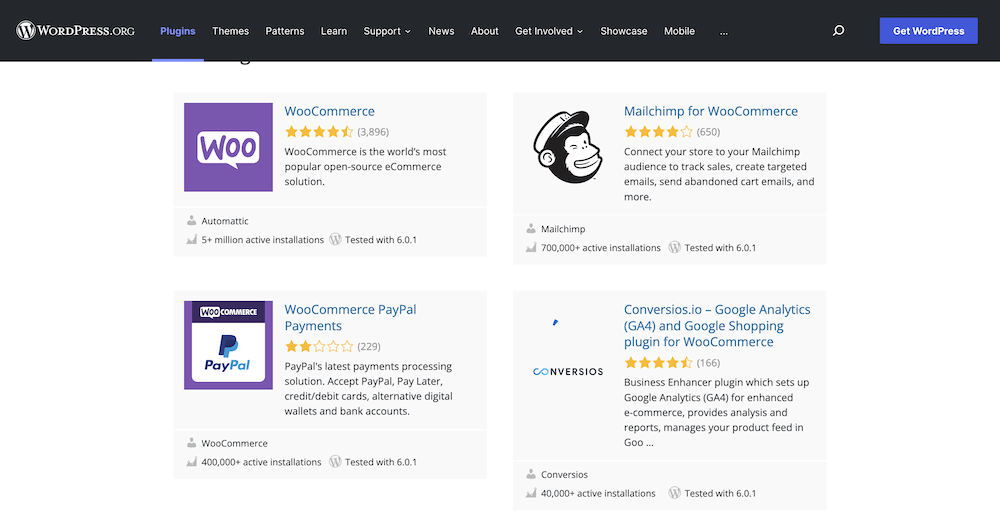Open the Mobile menu item

(679, 31)
